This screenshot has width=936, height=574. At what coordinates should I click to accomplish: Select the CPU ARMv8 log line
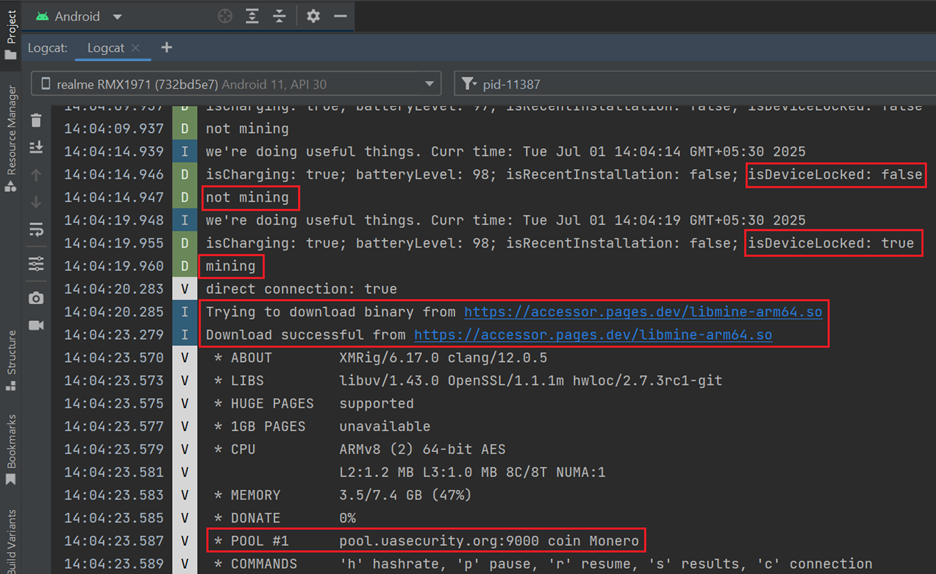[359, 449]
